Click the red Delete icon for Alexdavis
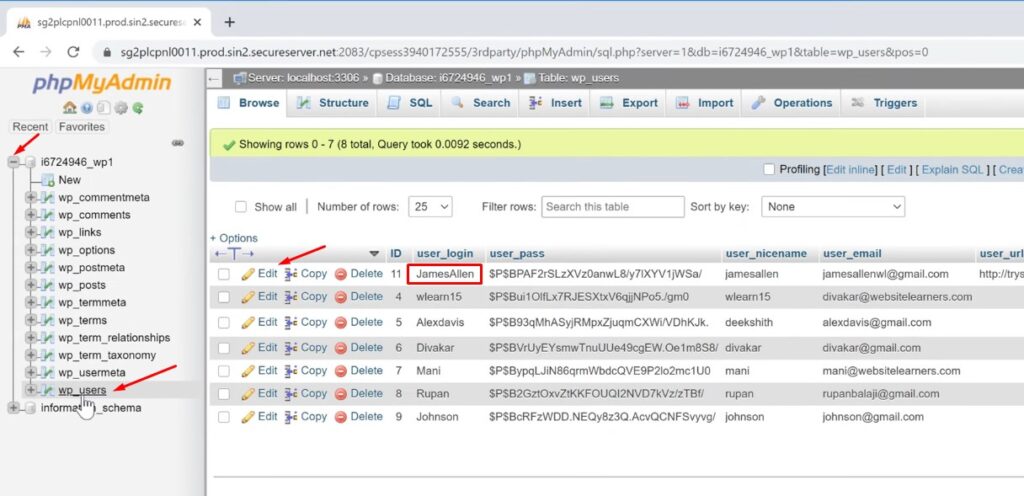Screen dimensions: 1024x496 [x=341, y=322]
